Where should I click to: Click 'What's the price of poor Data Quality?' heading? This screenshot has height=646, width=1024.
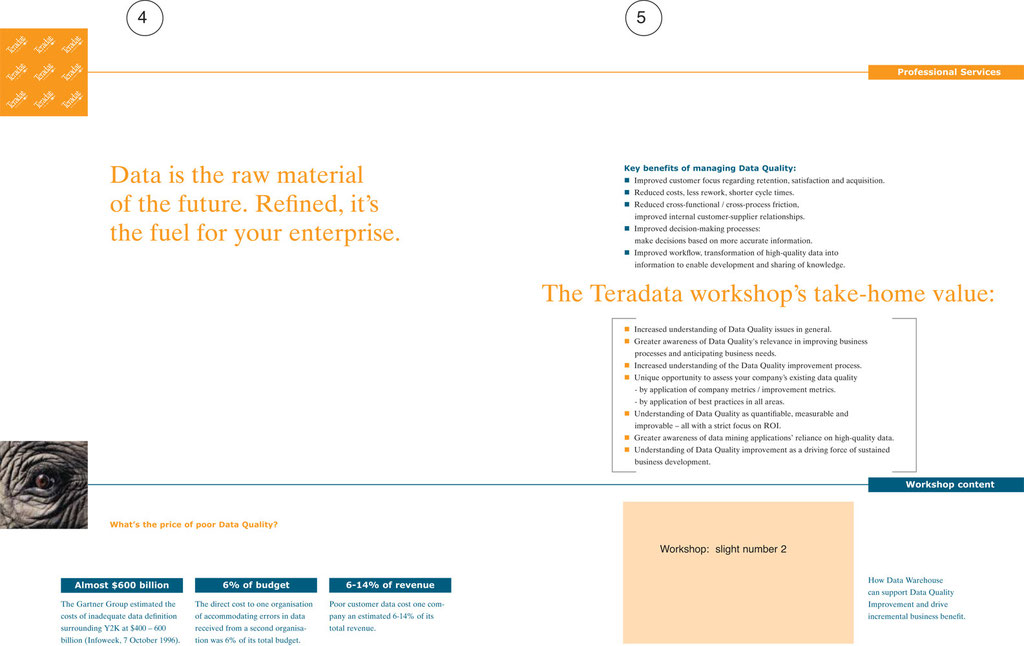193,525
